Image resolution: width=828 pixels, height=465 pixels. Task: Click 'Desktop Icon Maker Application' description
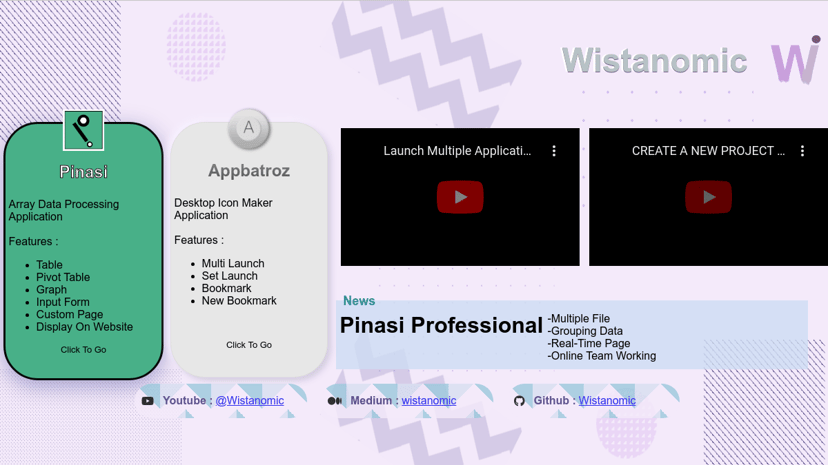(223, 209)
